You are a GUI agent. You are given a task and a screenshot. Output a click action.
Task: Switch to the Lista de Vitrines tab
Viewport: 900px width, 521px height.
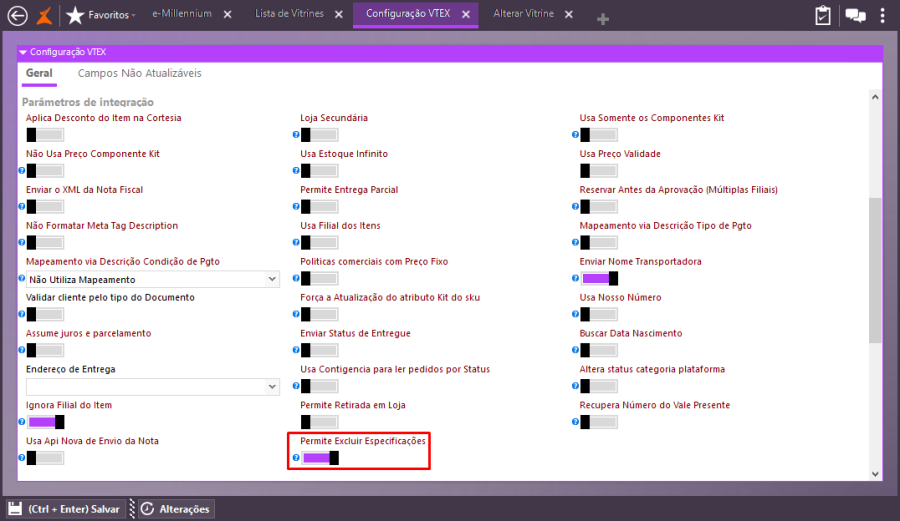tap(289, 14)
